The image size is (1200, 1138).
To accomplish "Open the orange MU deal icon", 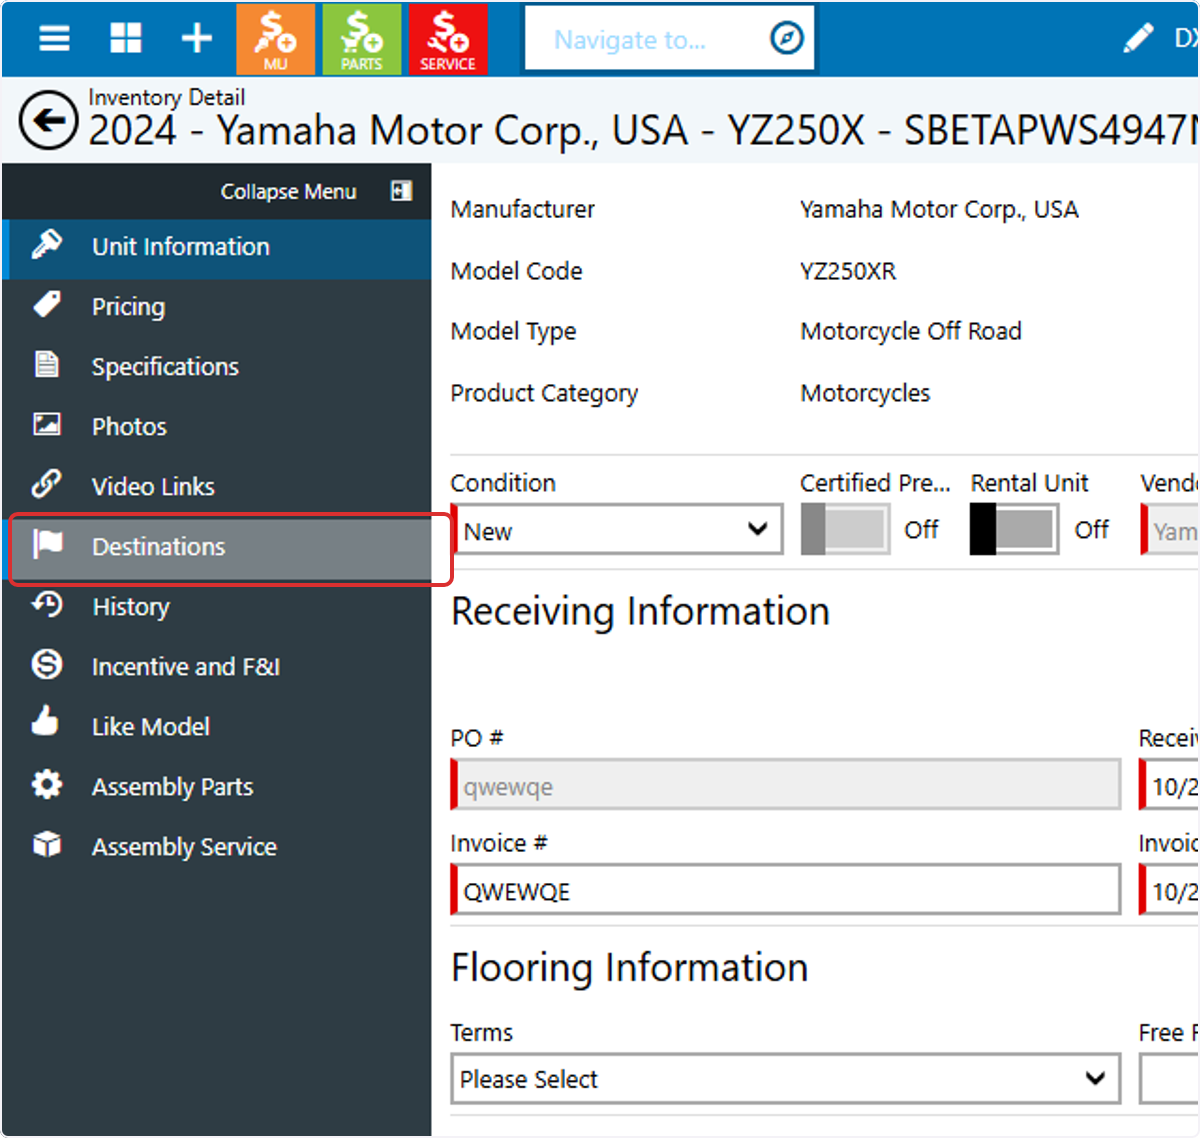I will (275, 39).
